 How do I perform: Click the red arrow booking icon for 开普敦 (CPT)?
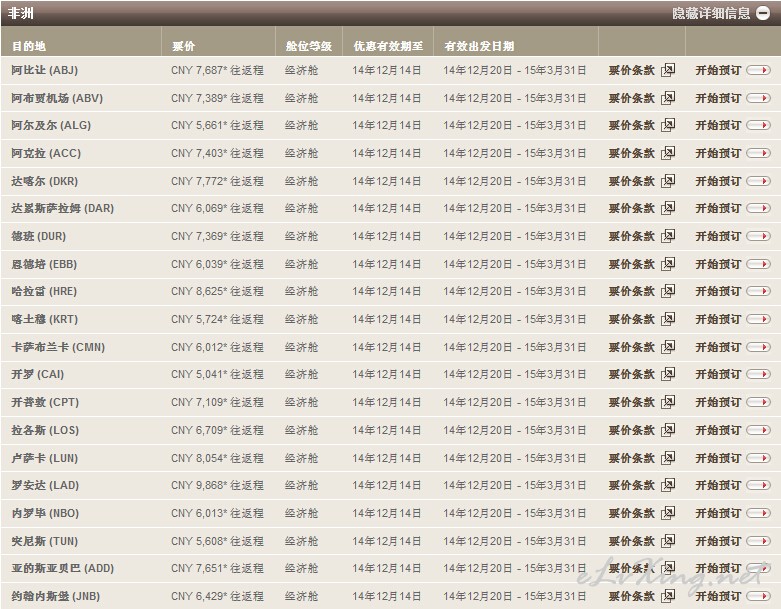(x=759, y=402)
